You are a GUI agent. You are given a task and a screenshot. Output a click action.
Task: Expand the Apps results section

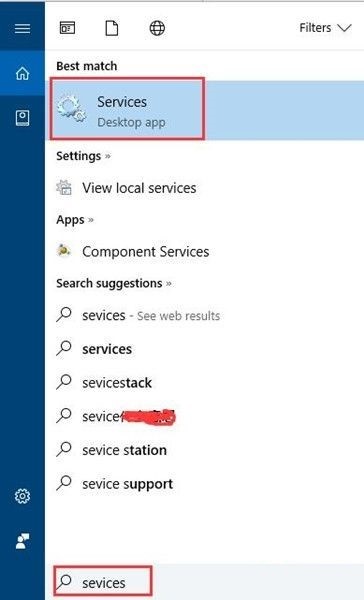[x=75, y=220]
